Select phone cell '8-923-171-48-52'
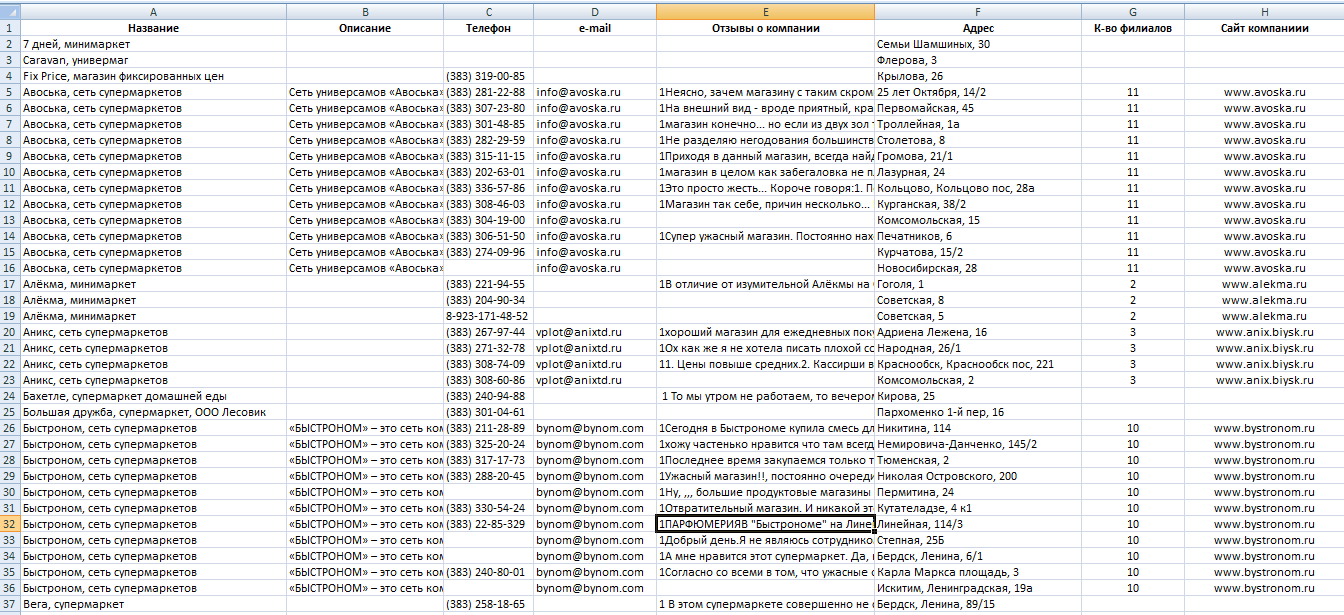The image size is (1344, 615). click(488, 316)
